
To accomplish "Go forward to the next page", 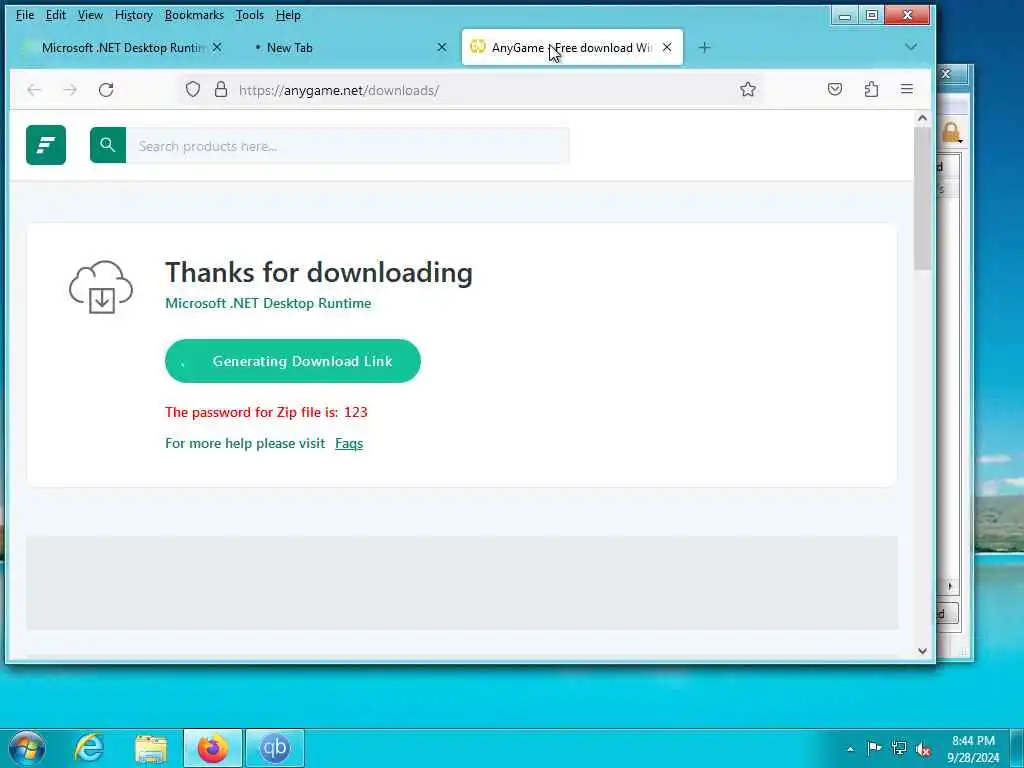I will pos(70,89).
